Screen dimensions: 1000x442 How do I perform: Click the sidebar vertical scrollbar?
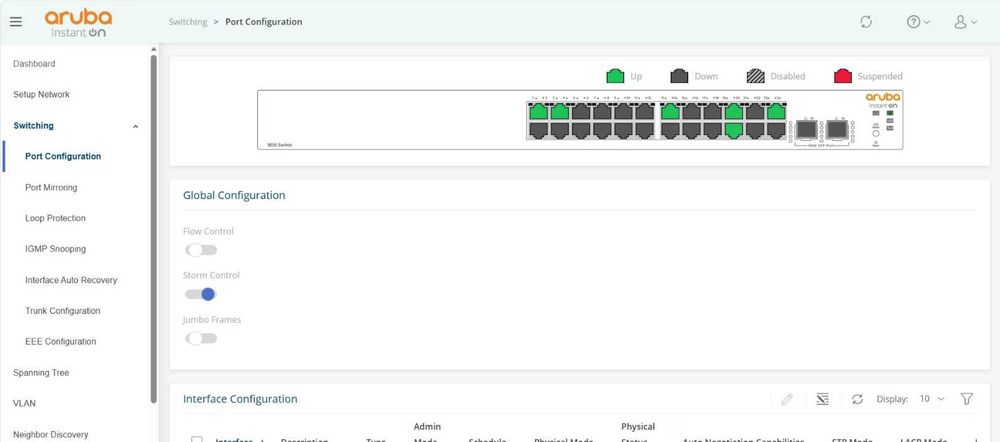(x=153, y=228)
